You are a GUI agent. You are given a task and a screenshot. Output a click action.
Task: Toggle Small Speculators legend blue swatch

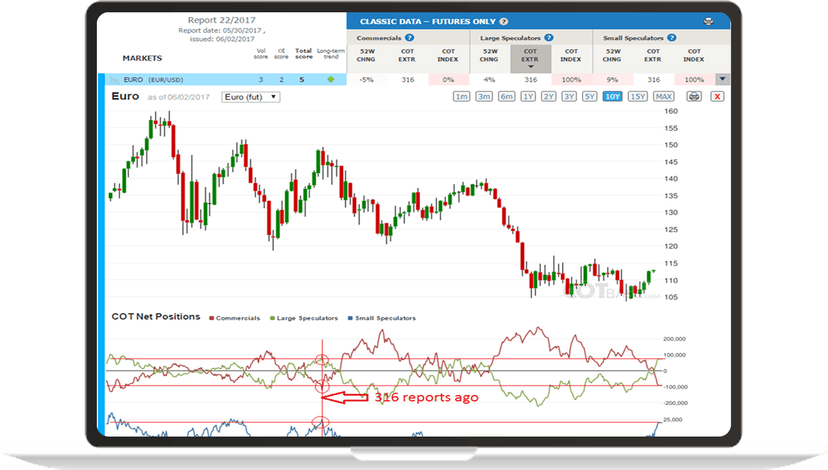coord(350,318)
